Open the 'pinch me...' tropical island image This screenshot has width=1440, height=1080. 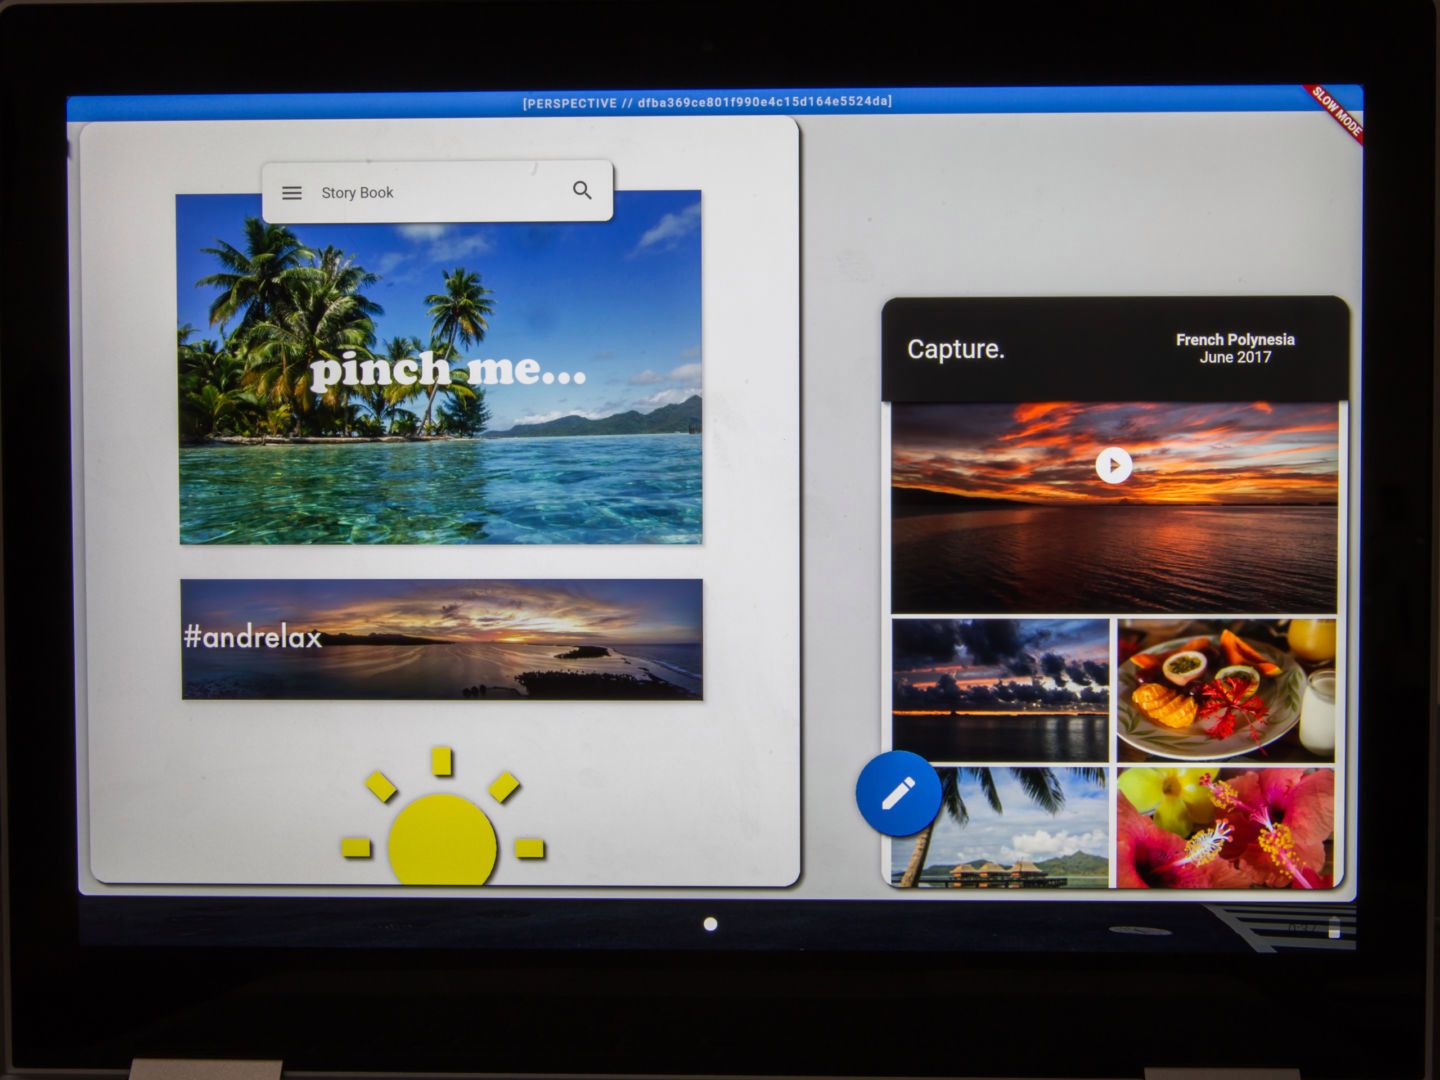point(440,368)
